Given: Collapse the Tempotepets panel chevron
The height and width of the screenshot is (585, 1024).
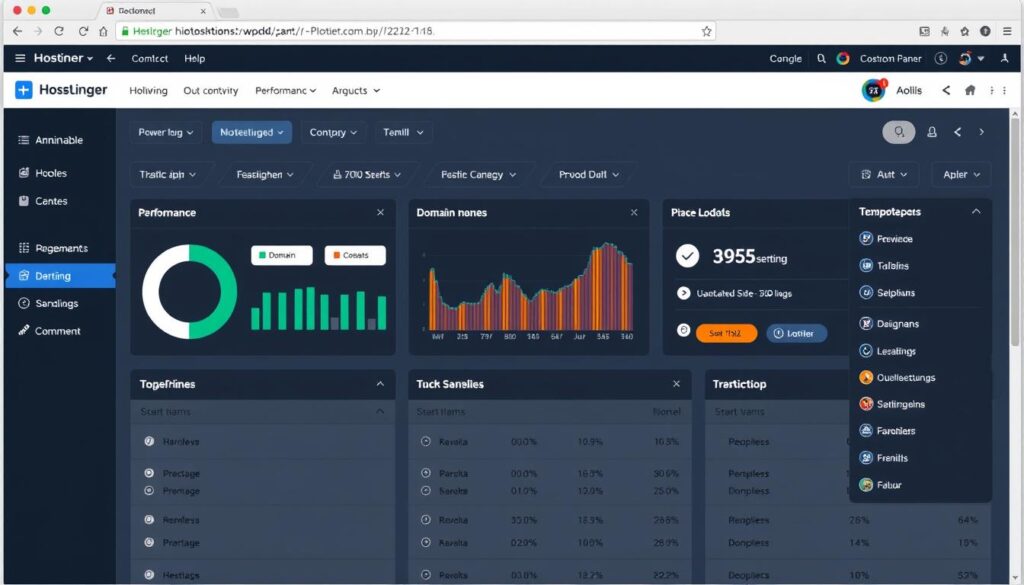Looking at the screenshot, I should click(x=976, y=212).
